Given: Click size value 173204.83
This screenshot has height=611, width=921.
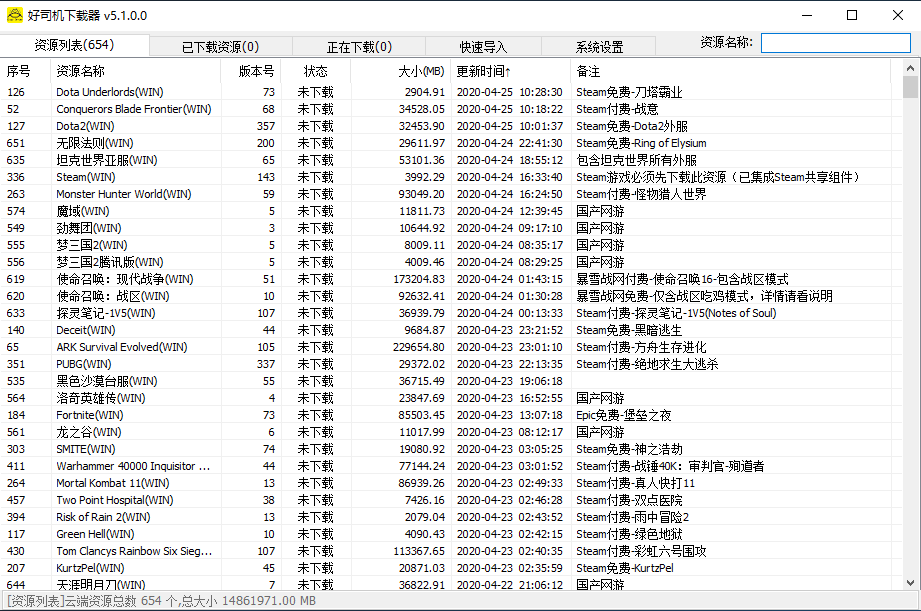Looking at the screenshot, I should pyautogui.click(x=419, y=280).
